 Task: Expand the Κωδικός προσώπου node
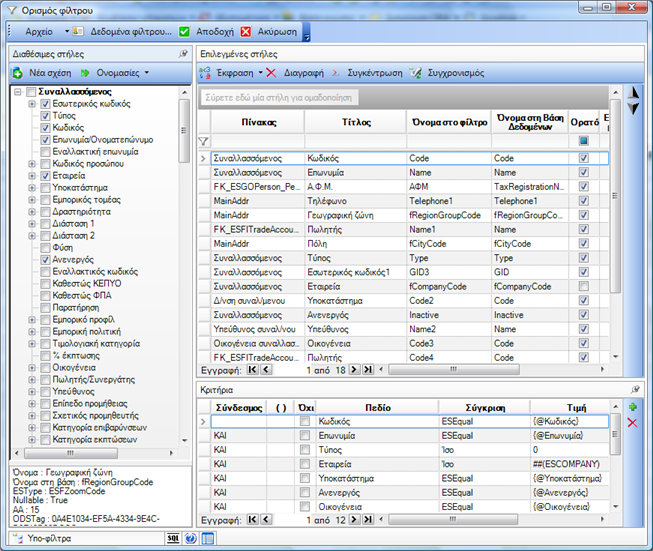click(32, 164)
